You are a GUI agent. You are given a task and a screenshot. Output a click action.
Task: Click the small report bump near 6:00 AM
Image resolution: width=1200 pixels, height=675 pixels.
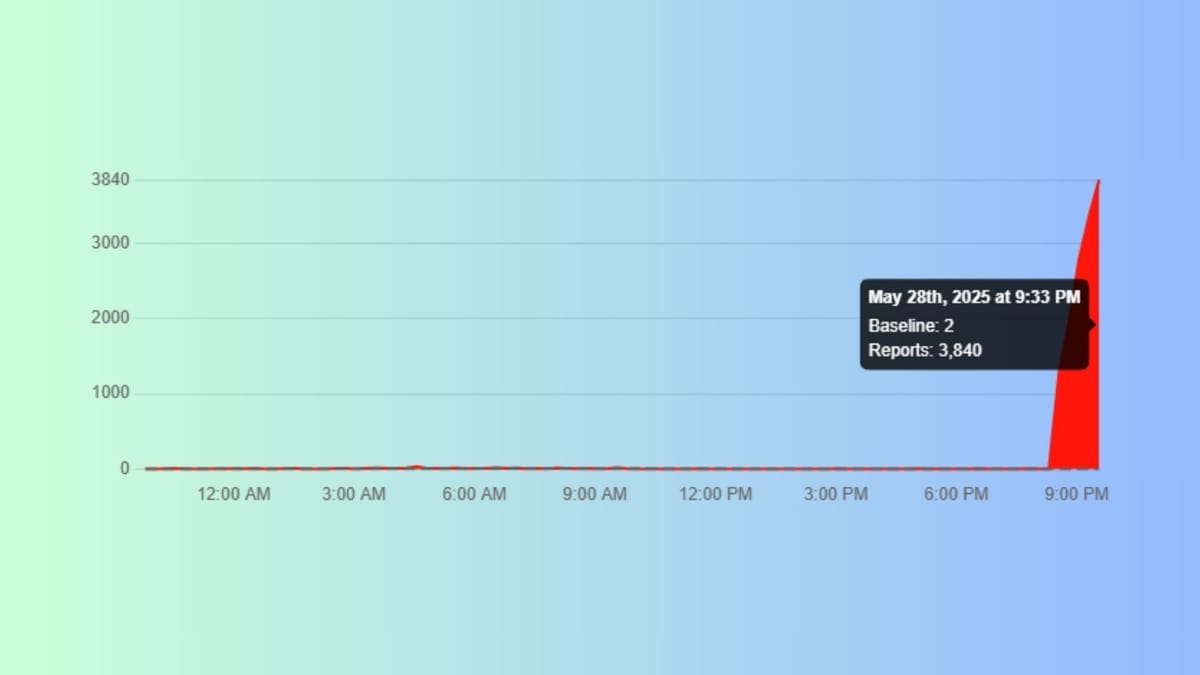point(415,465)
